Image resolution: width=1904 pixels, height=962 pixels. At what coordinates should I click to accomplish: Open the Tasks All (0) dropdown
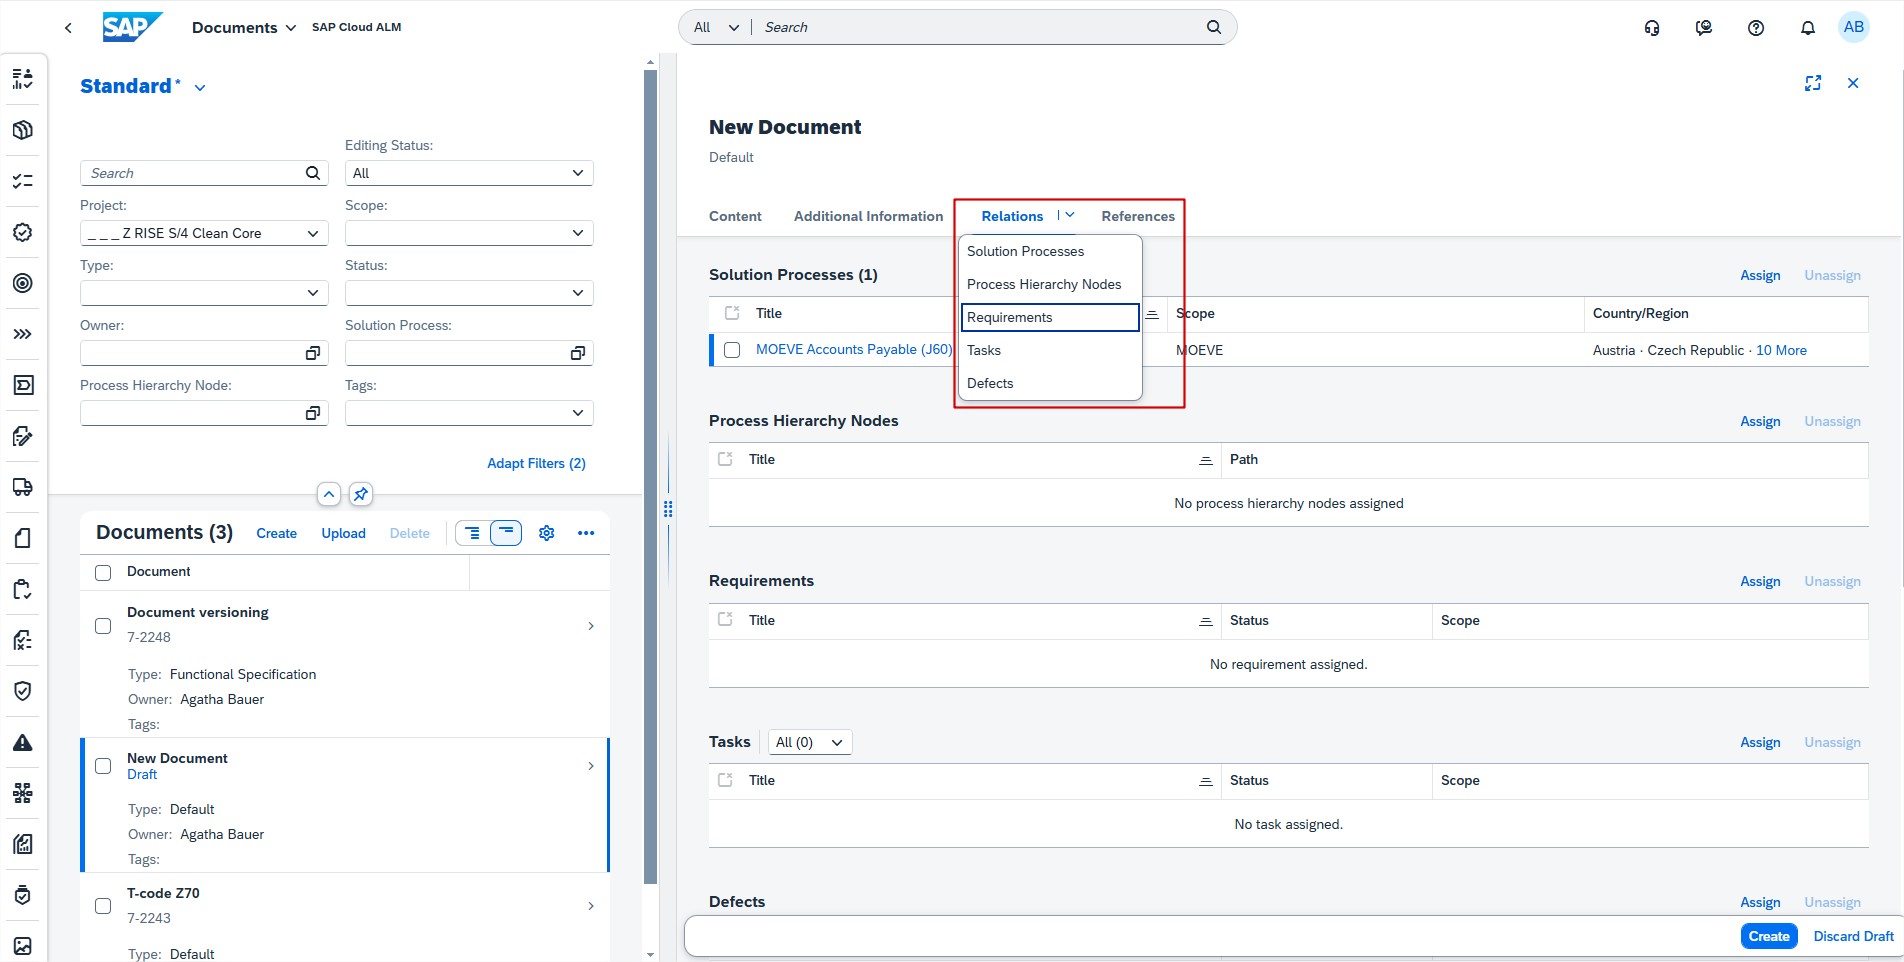[810, 742]
